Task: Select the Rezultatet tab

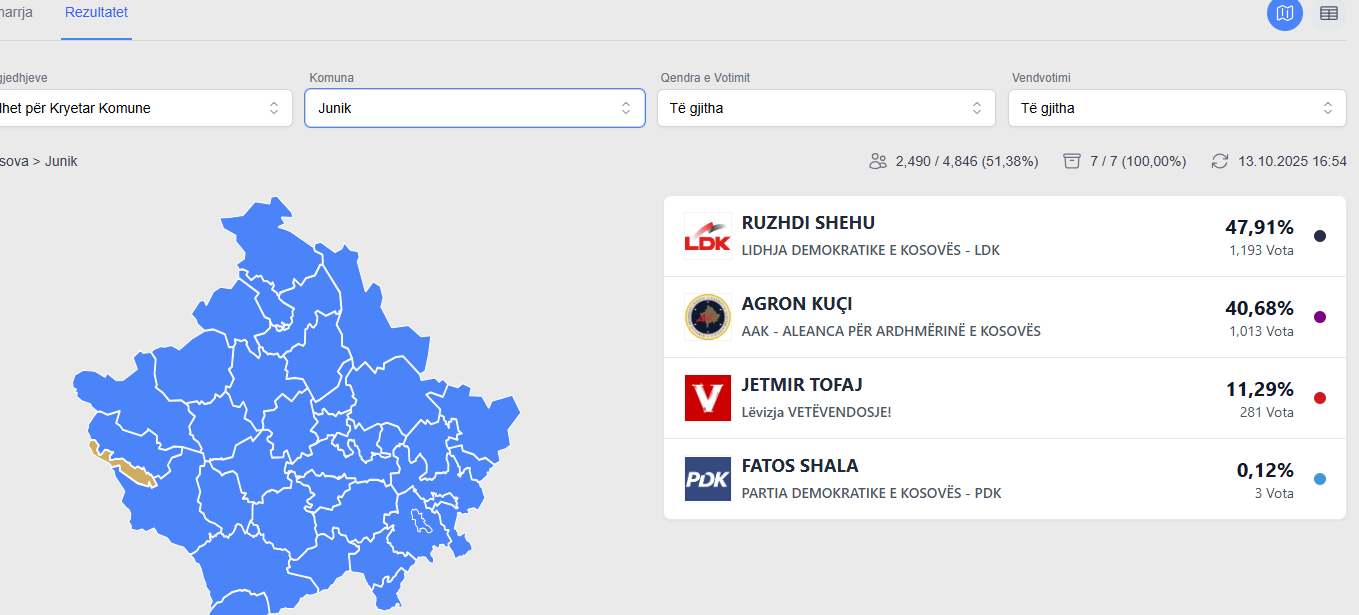Action: coord(96,13)
